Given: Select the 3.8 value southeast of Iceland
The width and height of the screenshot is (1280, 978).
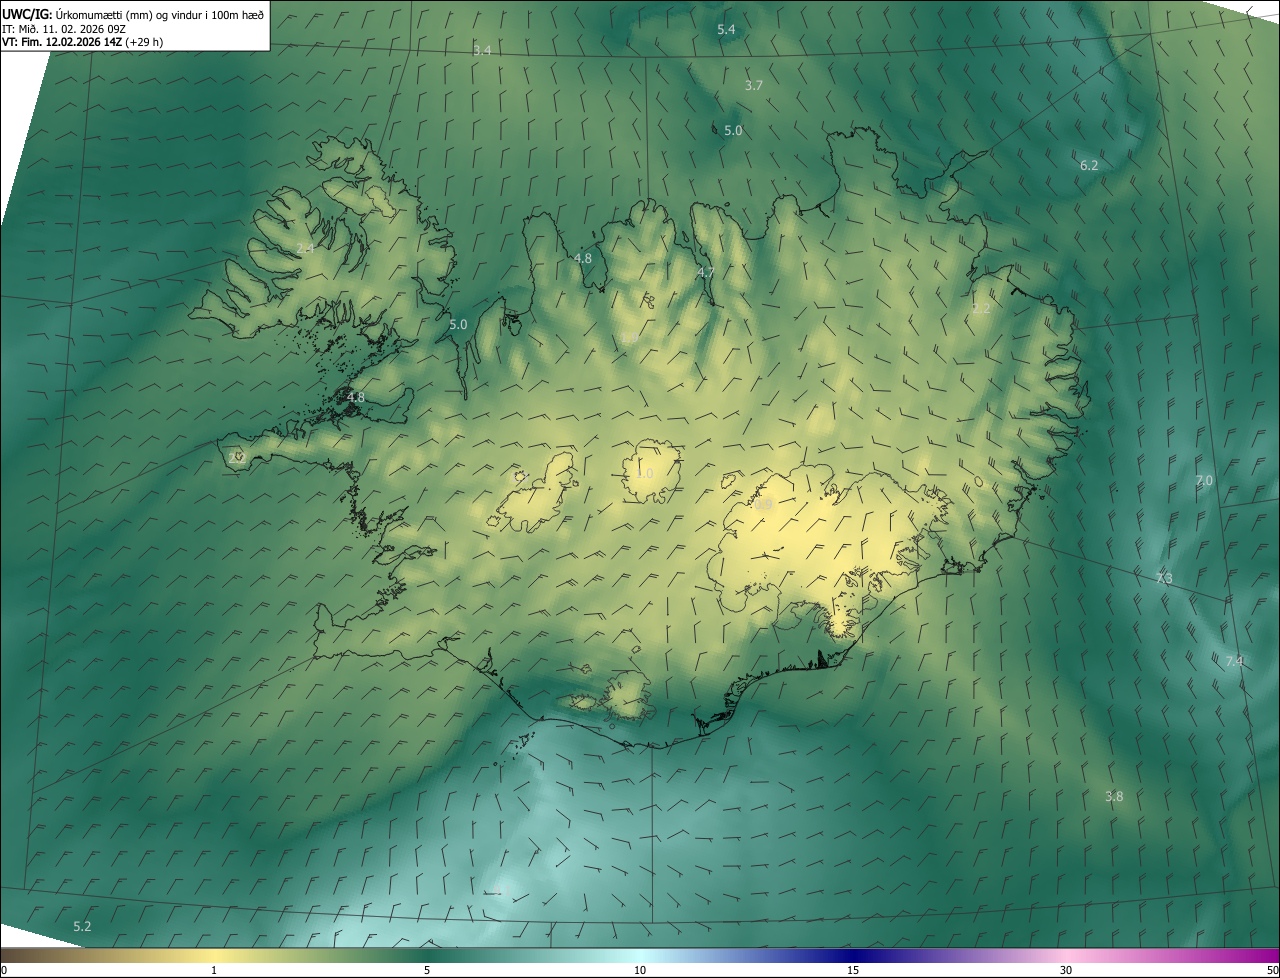Looking at the screenshot, I should (1114, 797).
